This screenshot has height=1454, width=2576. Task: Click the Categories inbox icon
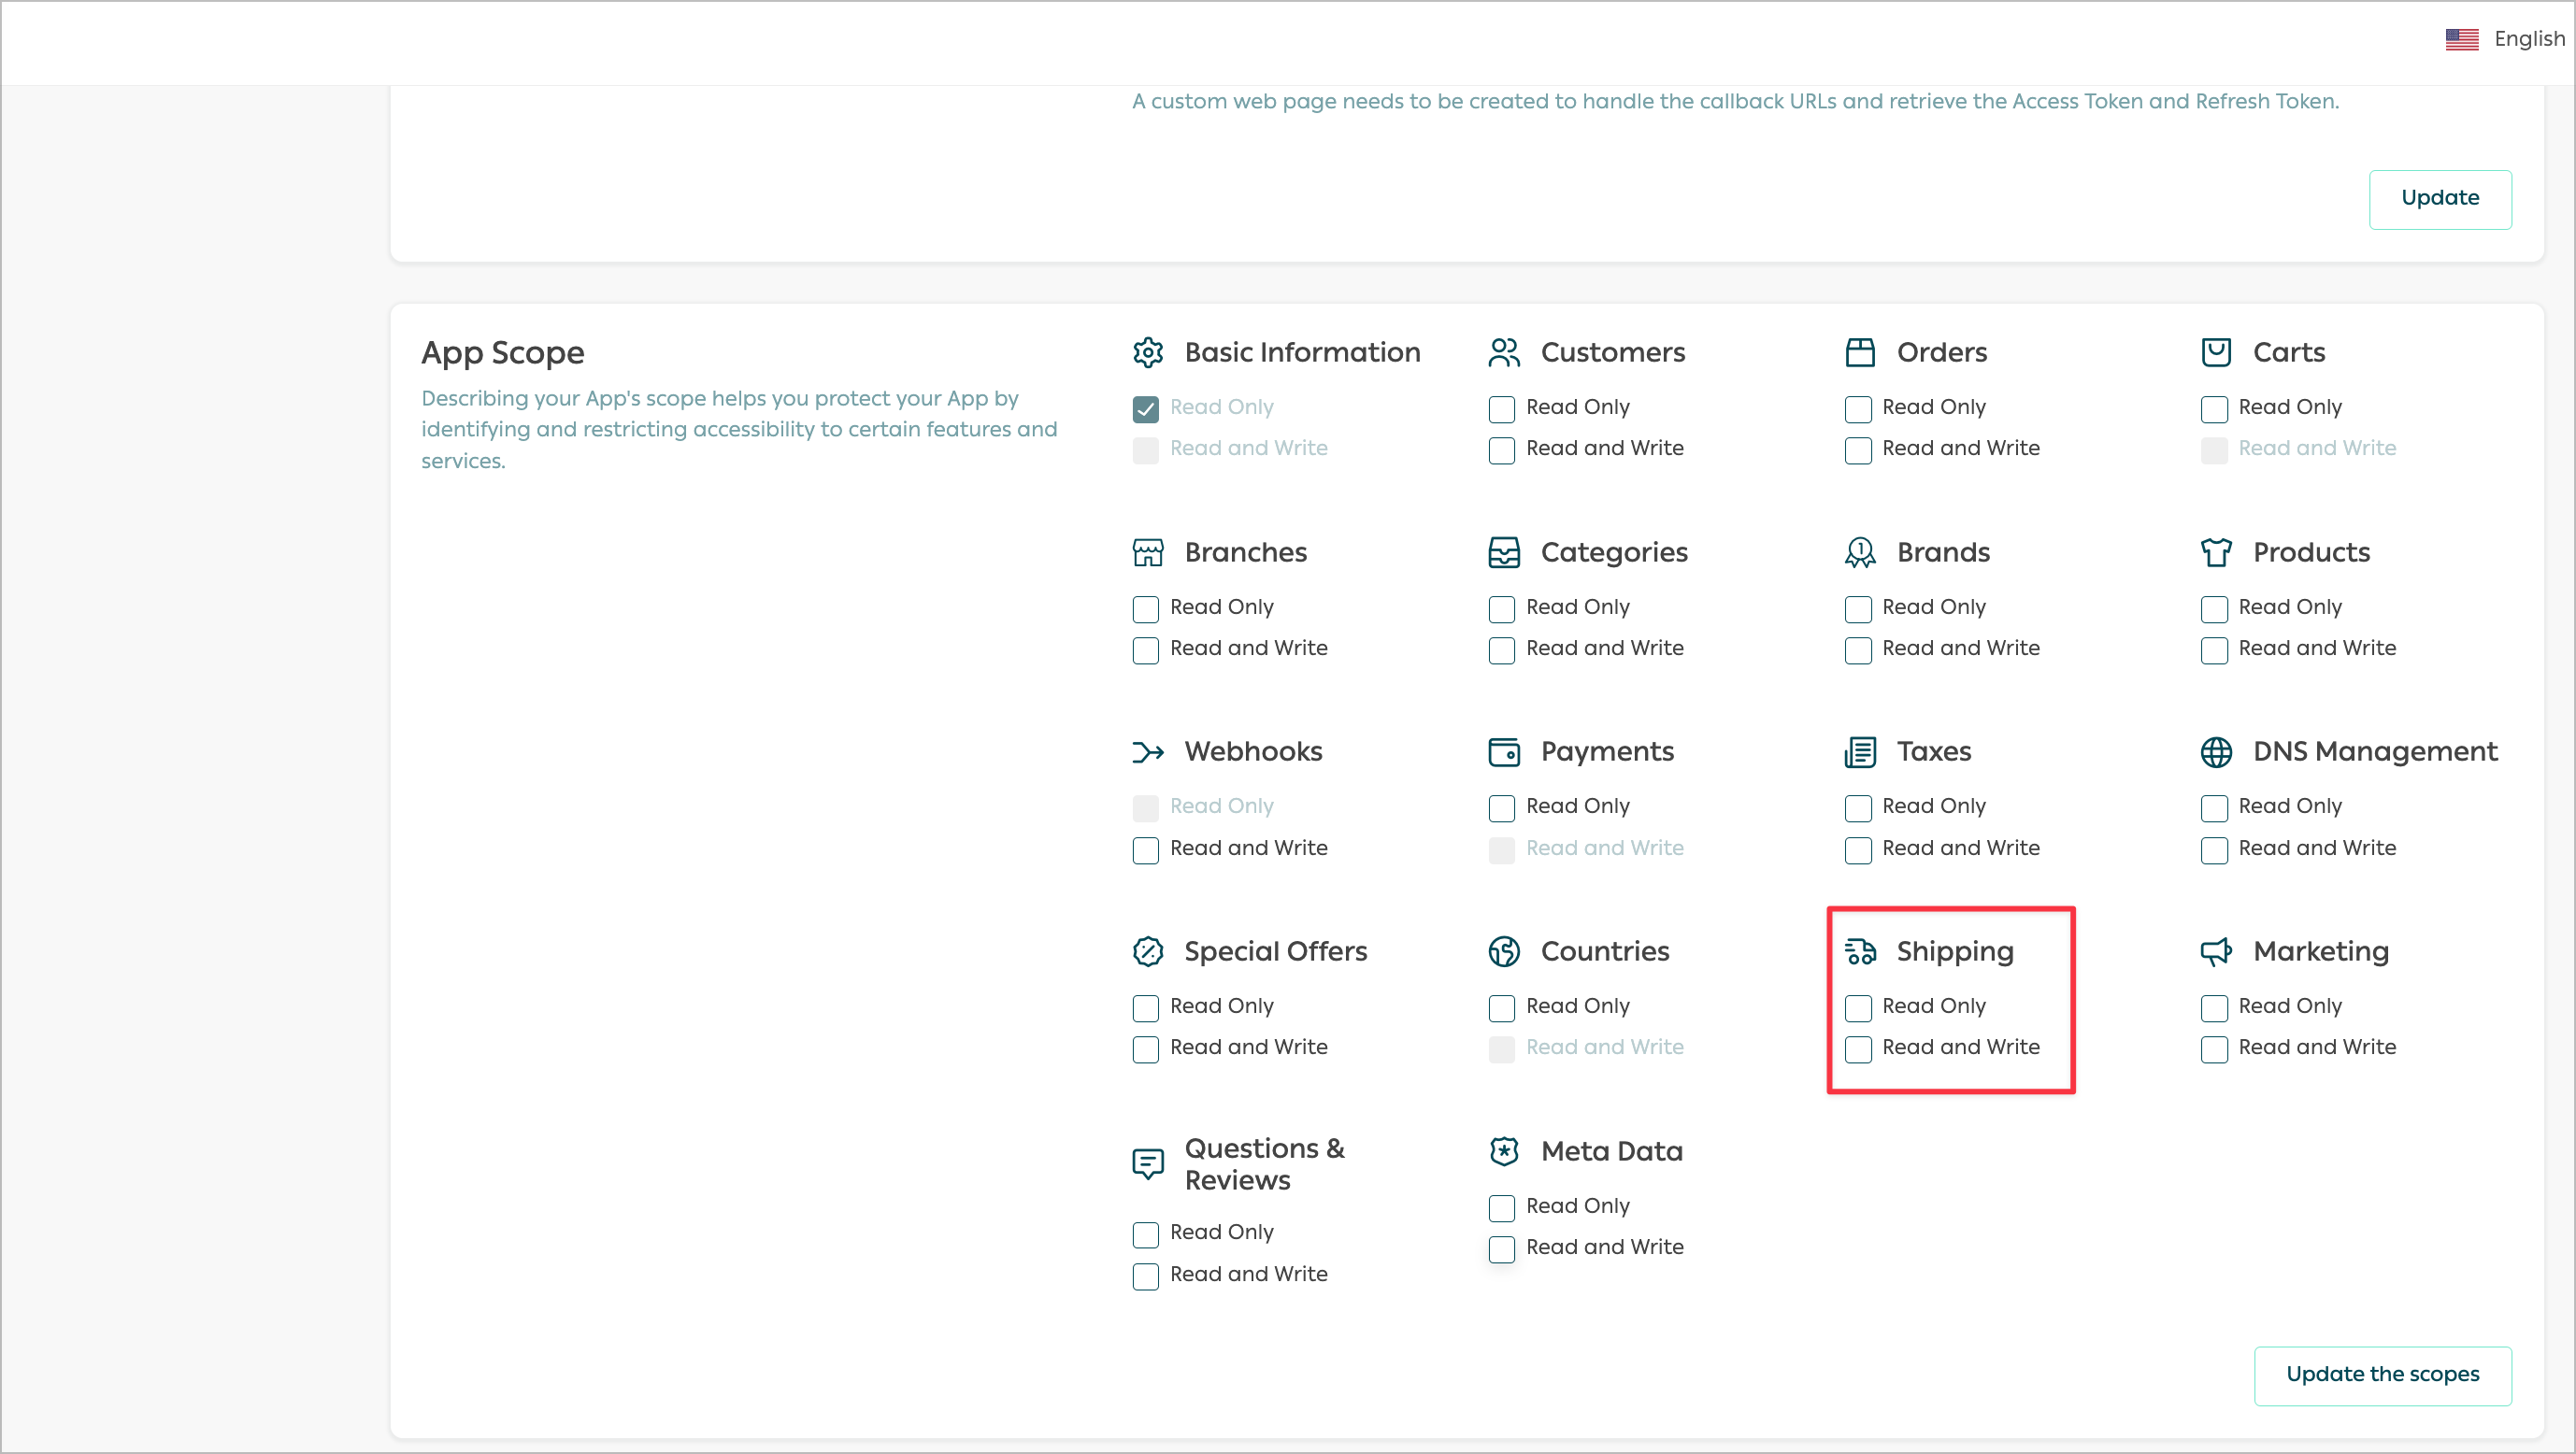coord(1503,552)
